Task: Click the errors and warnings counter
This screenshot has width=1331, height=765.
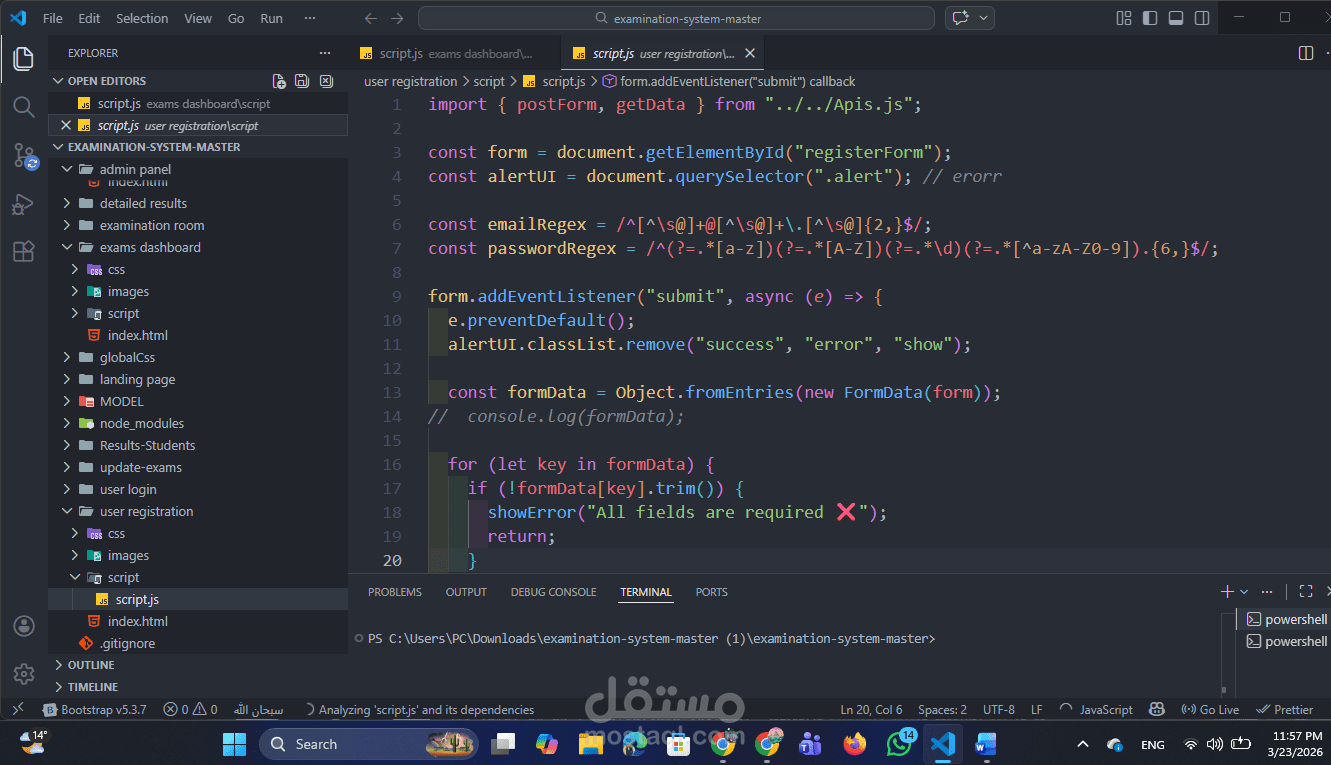Action: click(192, 709)
